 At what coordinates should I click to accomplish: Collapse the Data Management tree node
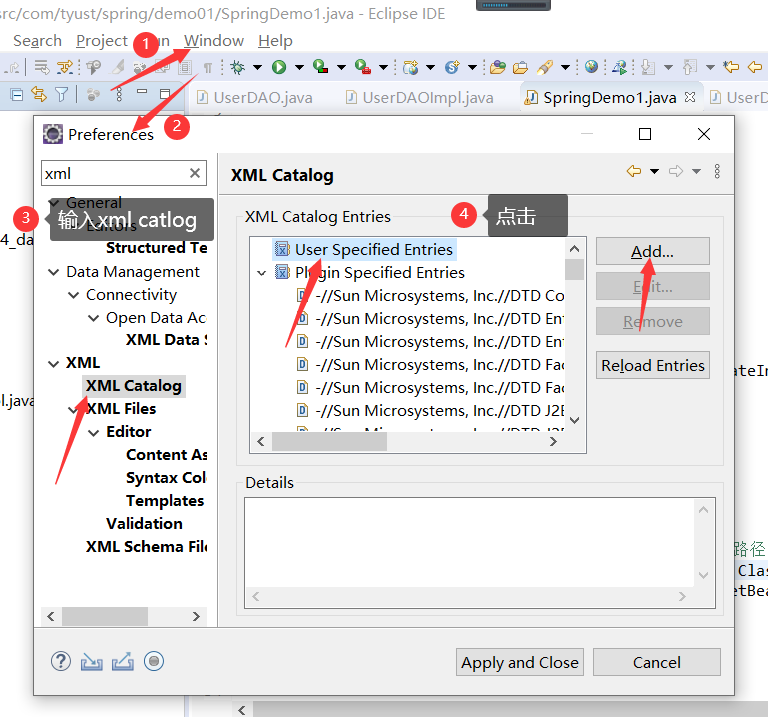(53, 272)
